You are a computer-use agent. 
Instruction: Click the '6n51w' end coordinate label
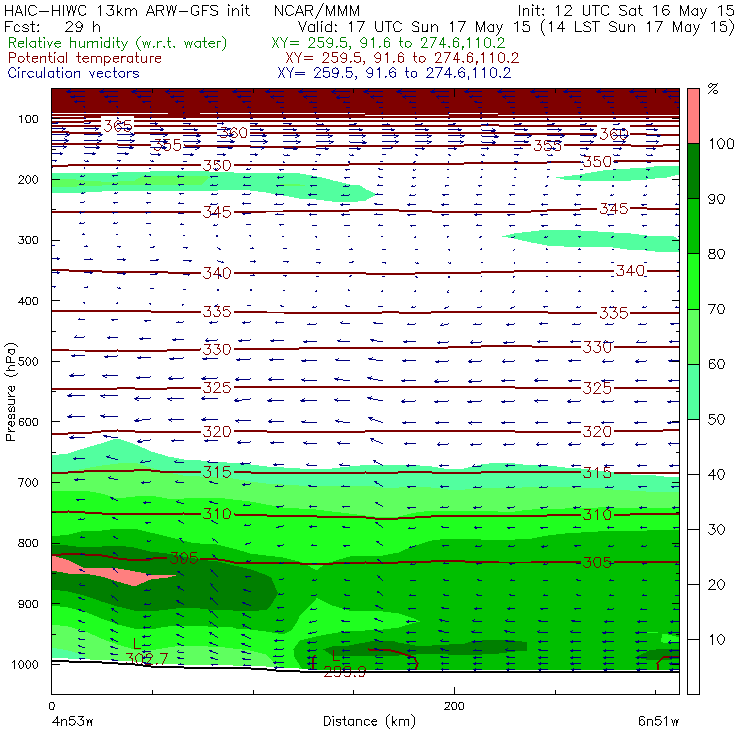(x=658, y=722)
